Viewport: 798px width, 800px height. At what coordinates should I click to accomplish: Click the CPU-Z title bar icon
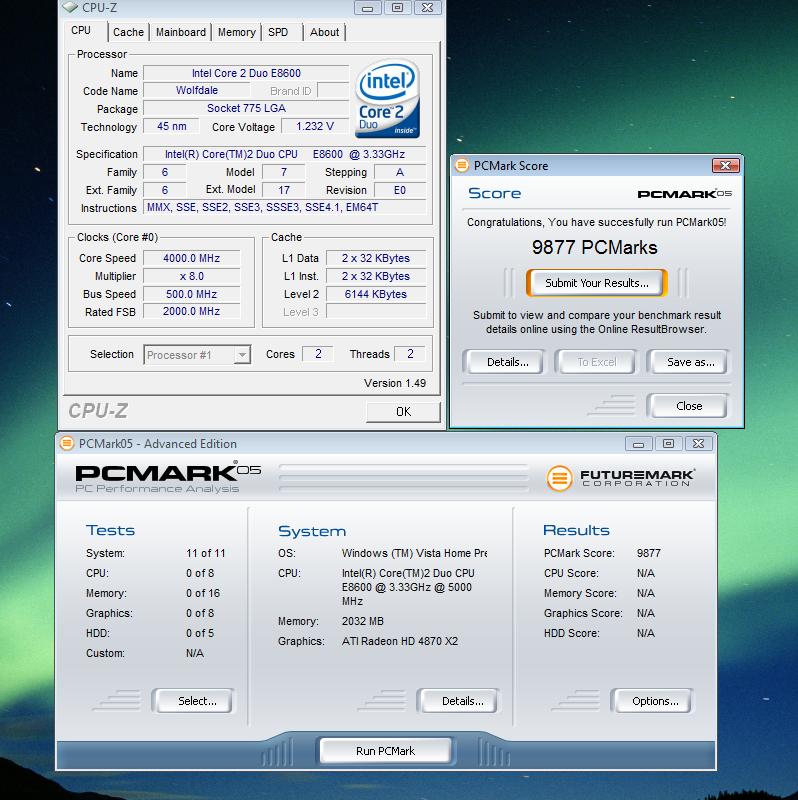coord(69,8)
